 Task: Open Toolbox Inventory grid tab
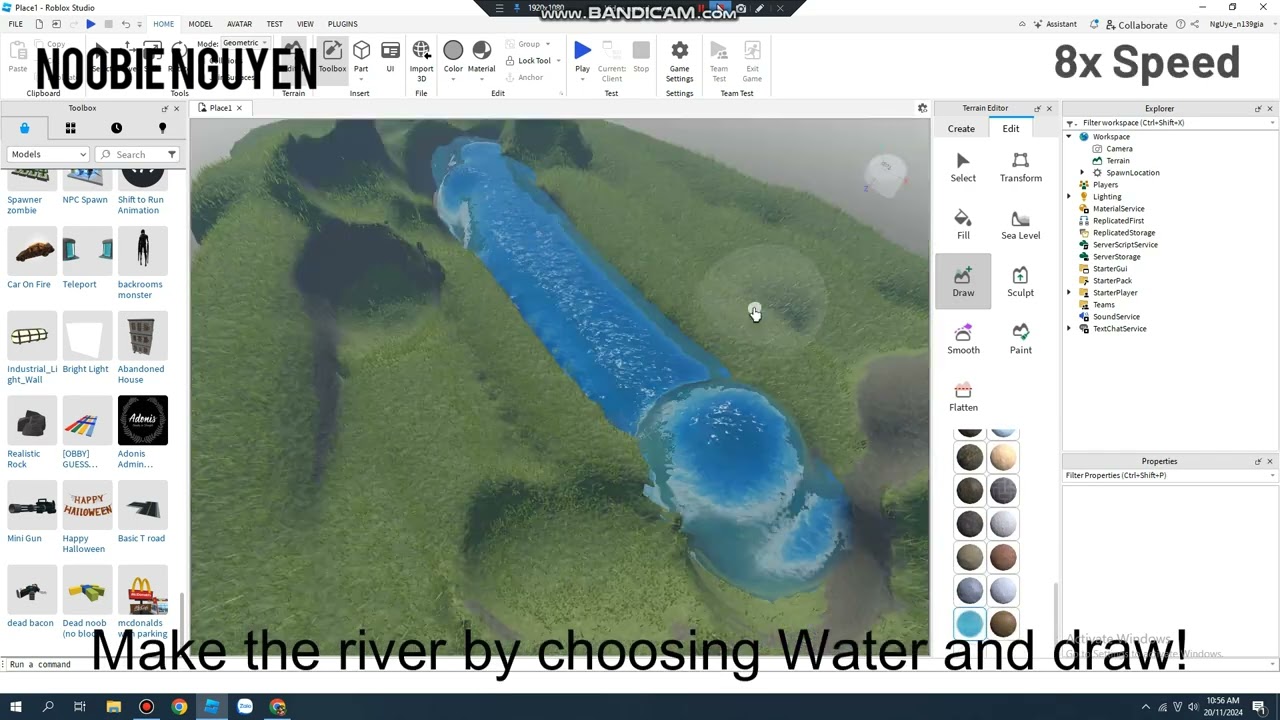coord(70,128)
